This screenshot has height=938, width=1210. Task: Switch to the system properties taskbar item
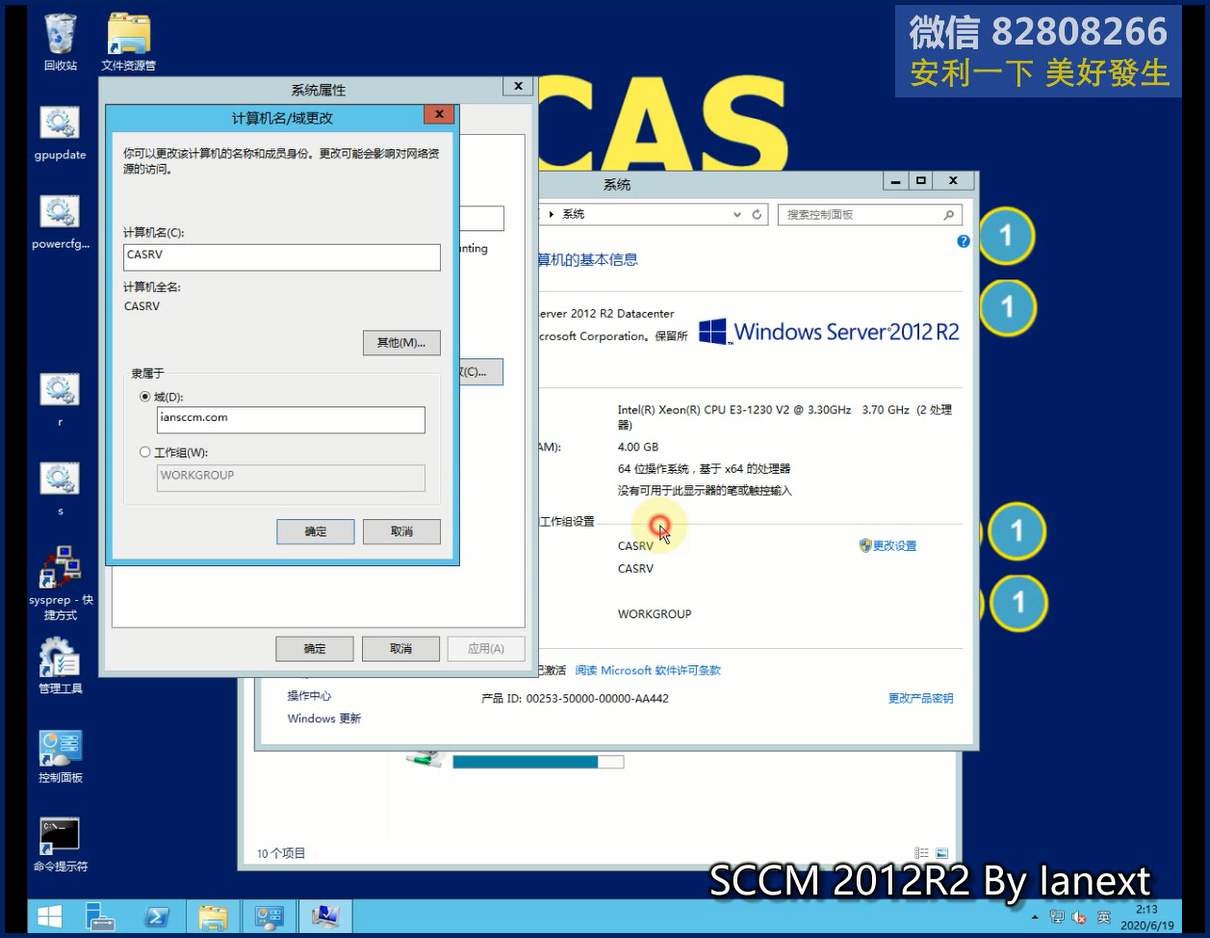click(326, 916)
